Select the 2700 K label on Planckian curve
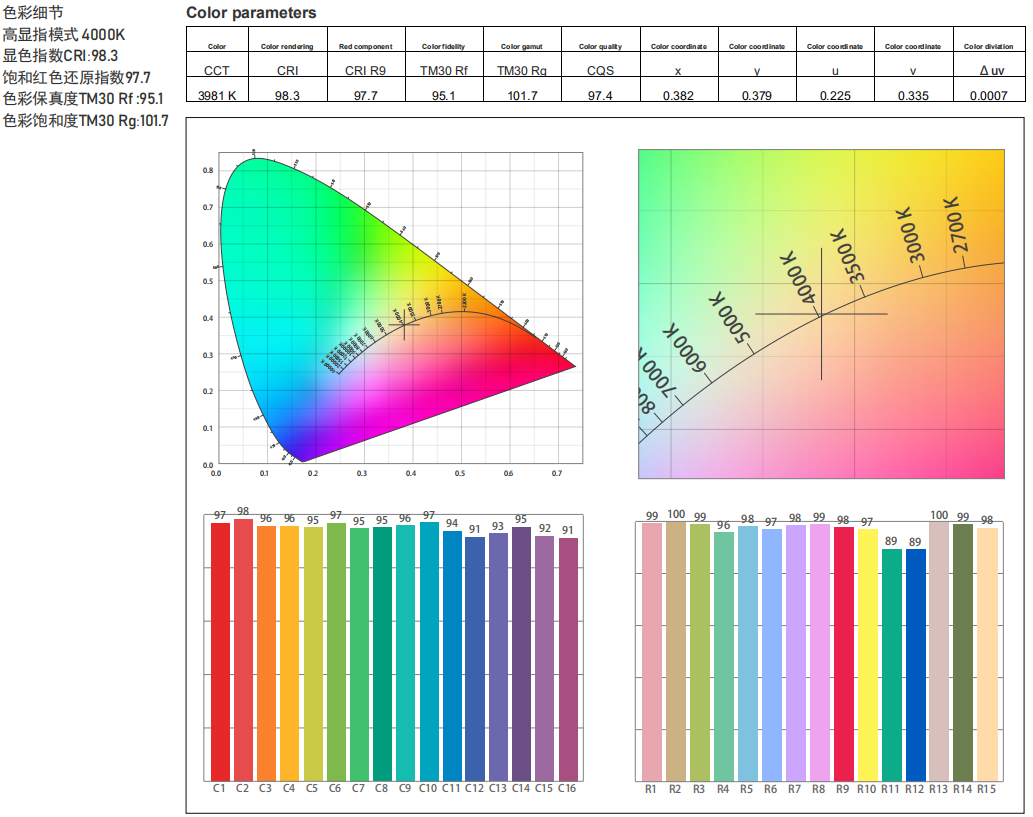This screenshot has width=1033, height=817. 956,225
